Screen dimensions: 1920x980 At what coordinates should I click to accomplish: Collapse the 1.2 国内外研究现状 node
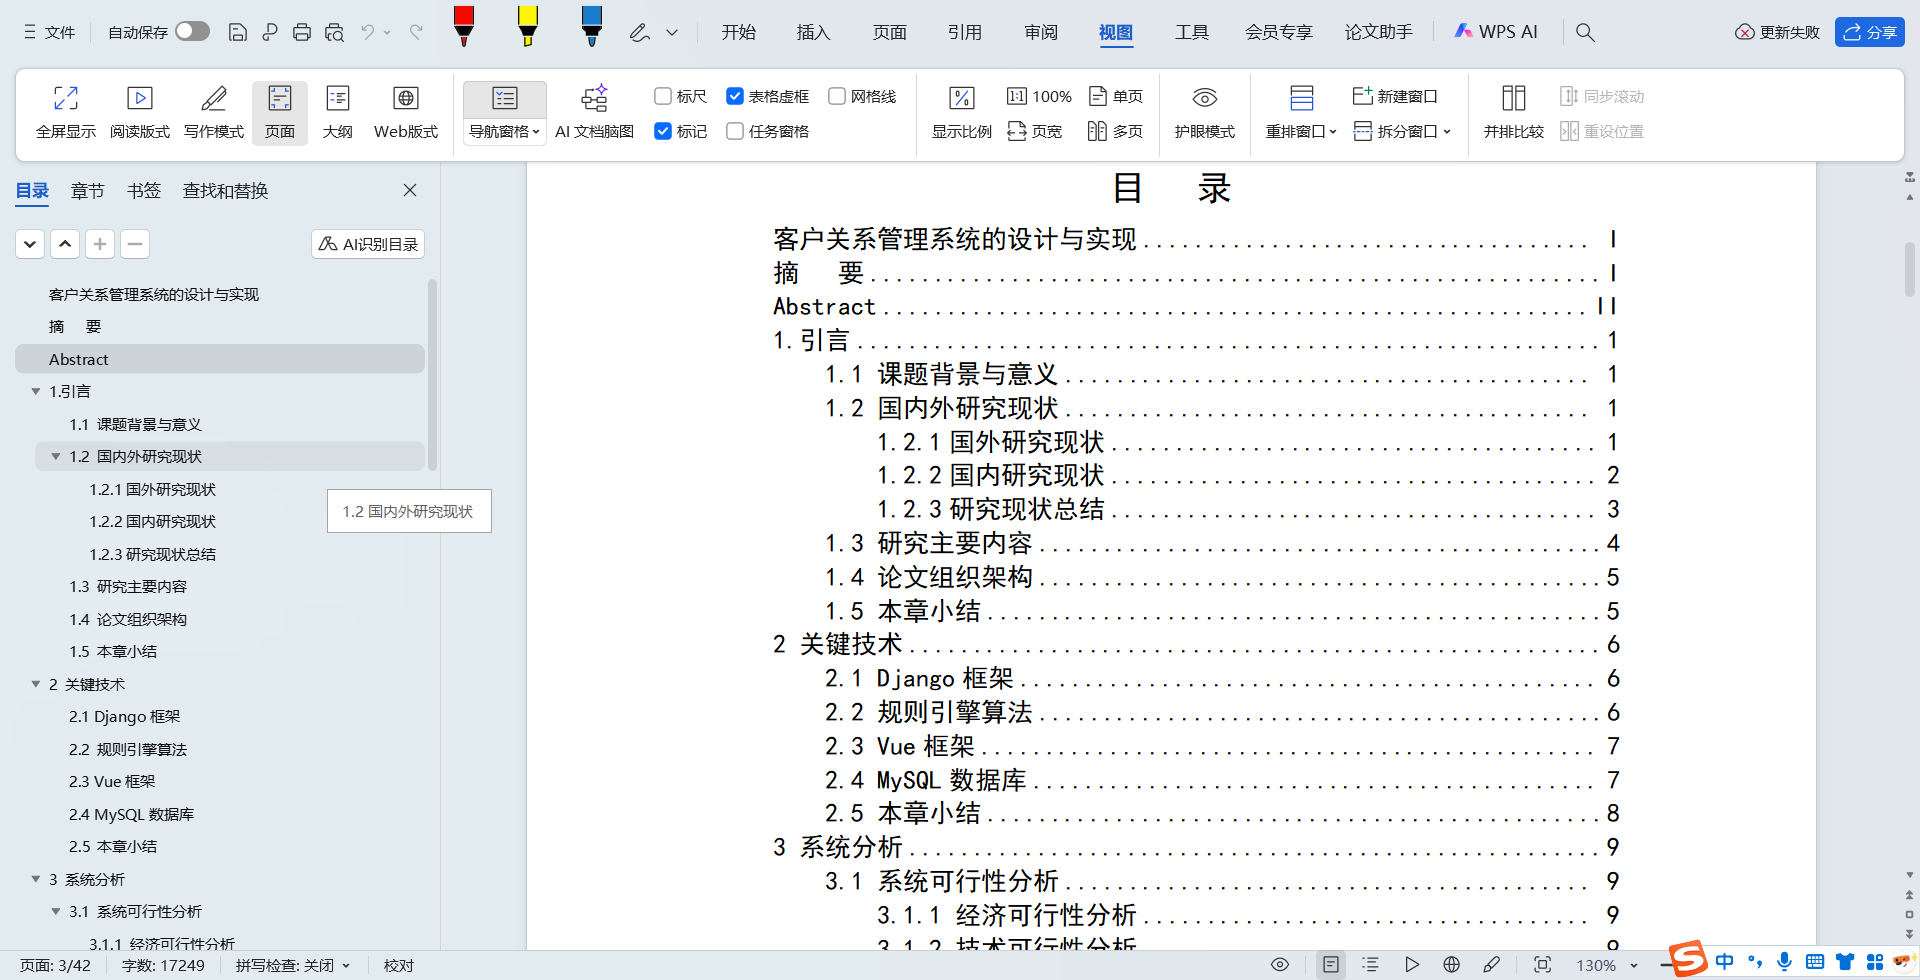pos(56,456)
